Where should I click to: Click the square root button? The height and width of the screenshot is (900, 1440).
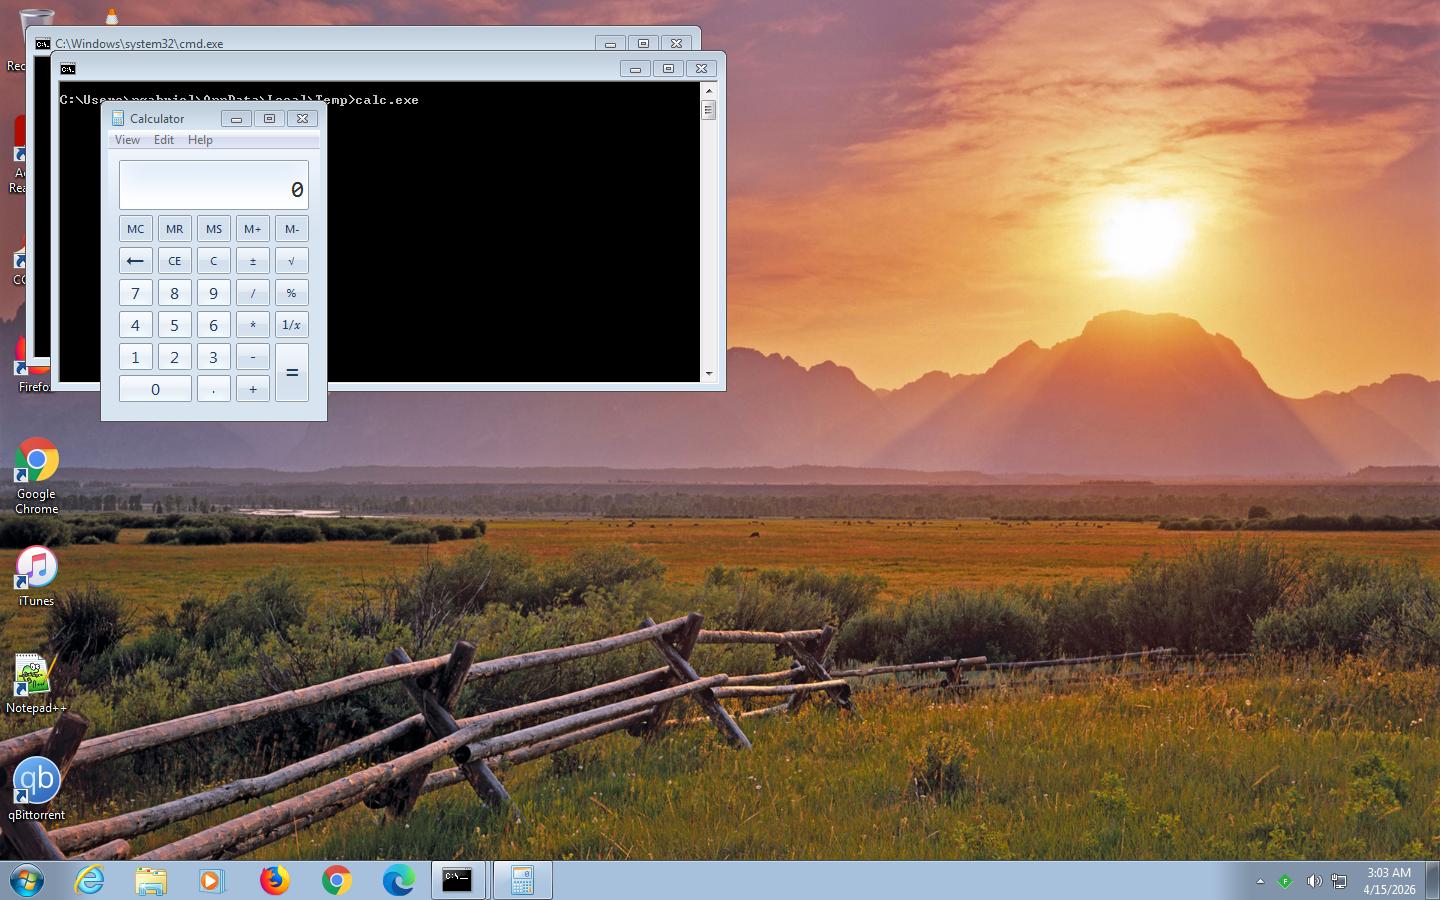(291, 261)
